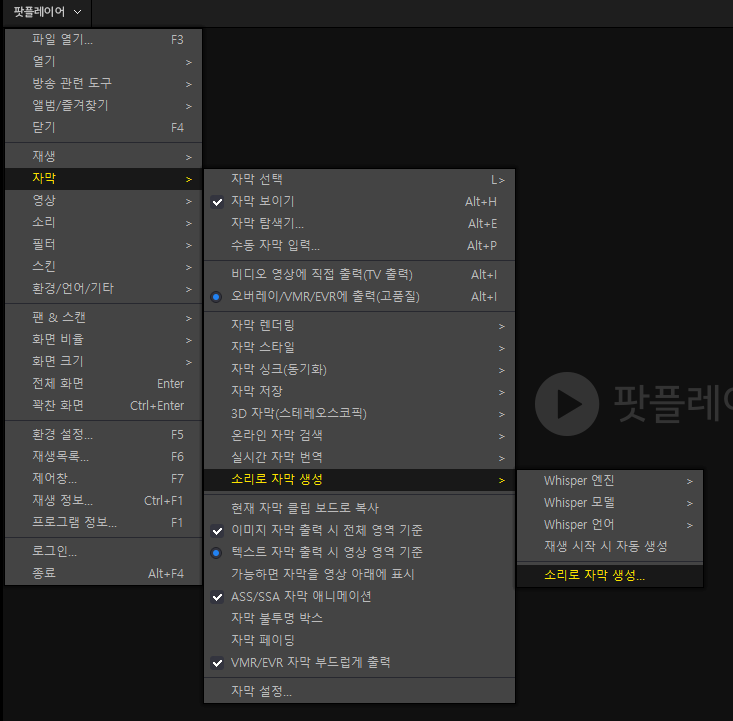Expand 3D 자막(스테레오스코픽) submenu
This screenshot has width=733, height=721.
click(x=359, y=414)
